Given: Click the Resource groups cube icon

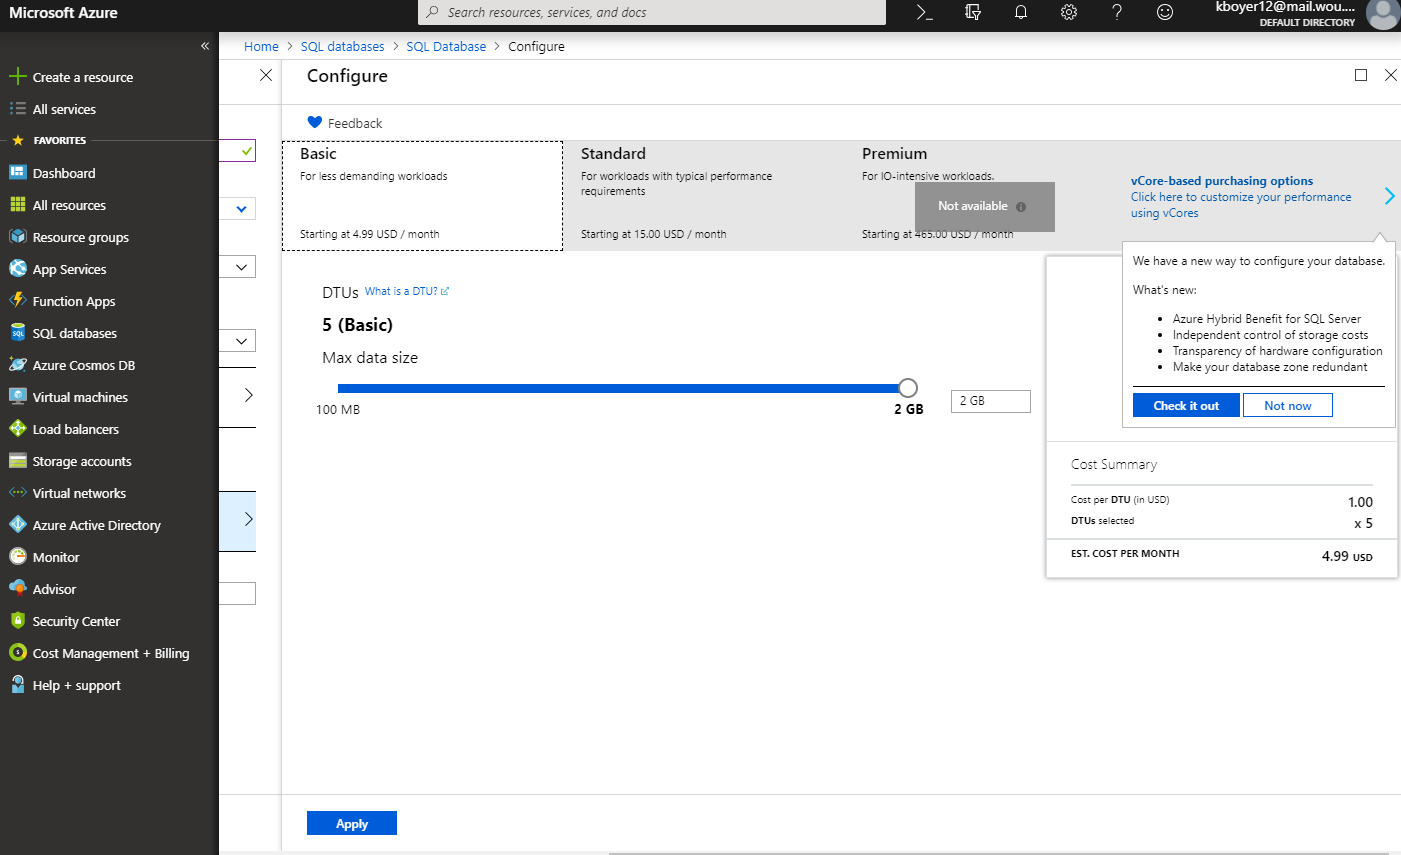Looking at the screenshot, I should coord(17,237).
